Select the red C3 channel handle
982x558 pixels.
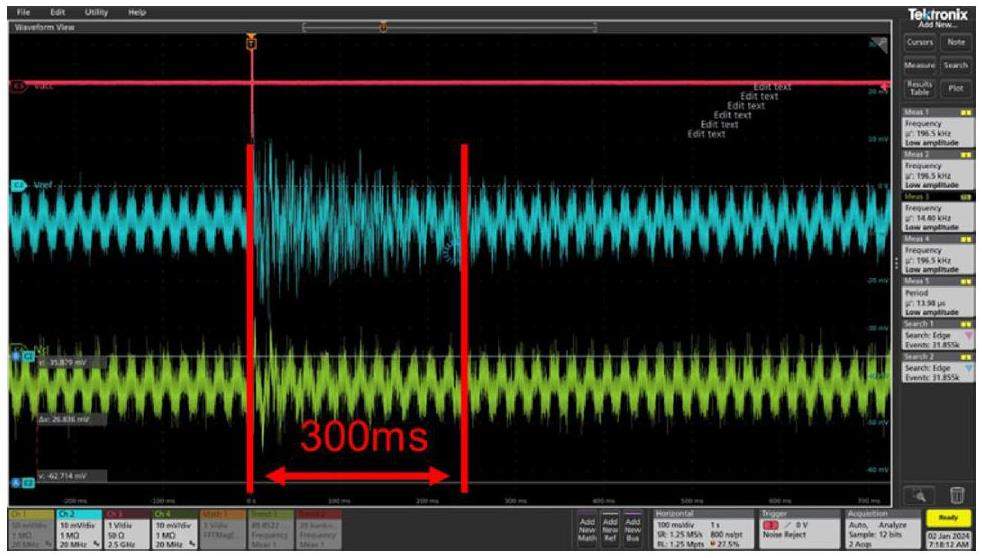tap(17, 87)
